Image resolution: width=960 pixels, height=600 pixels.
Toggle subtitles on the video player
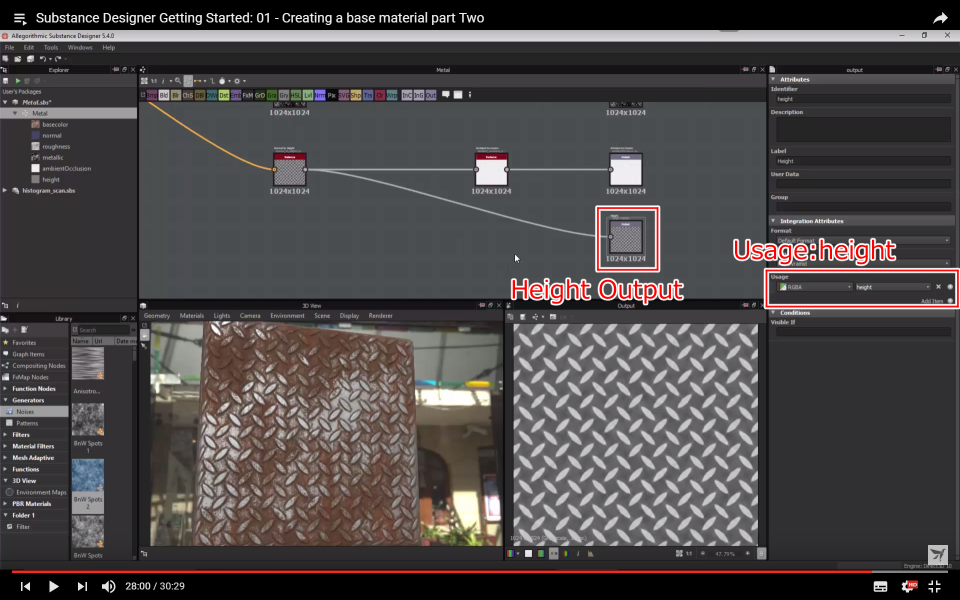pyautogui.click(x=880, y=587)
